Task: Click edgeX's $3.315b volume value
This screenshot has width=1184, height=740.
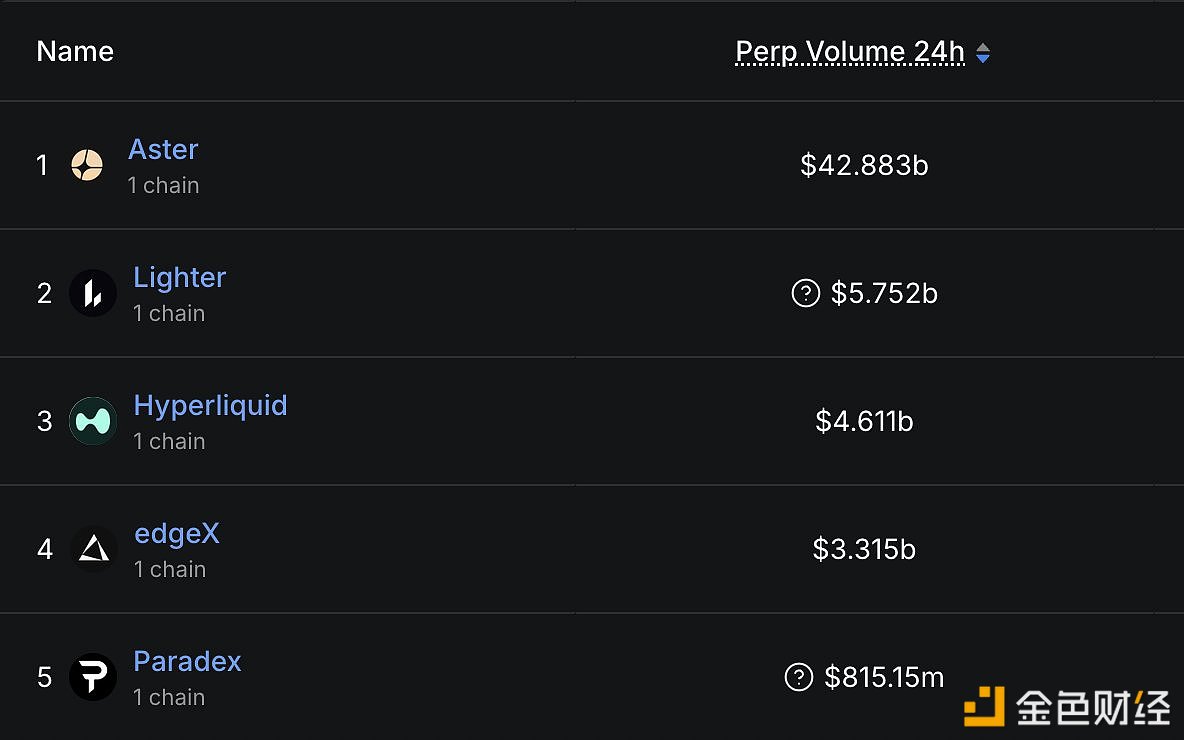Action: click(864, 549)
